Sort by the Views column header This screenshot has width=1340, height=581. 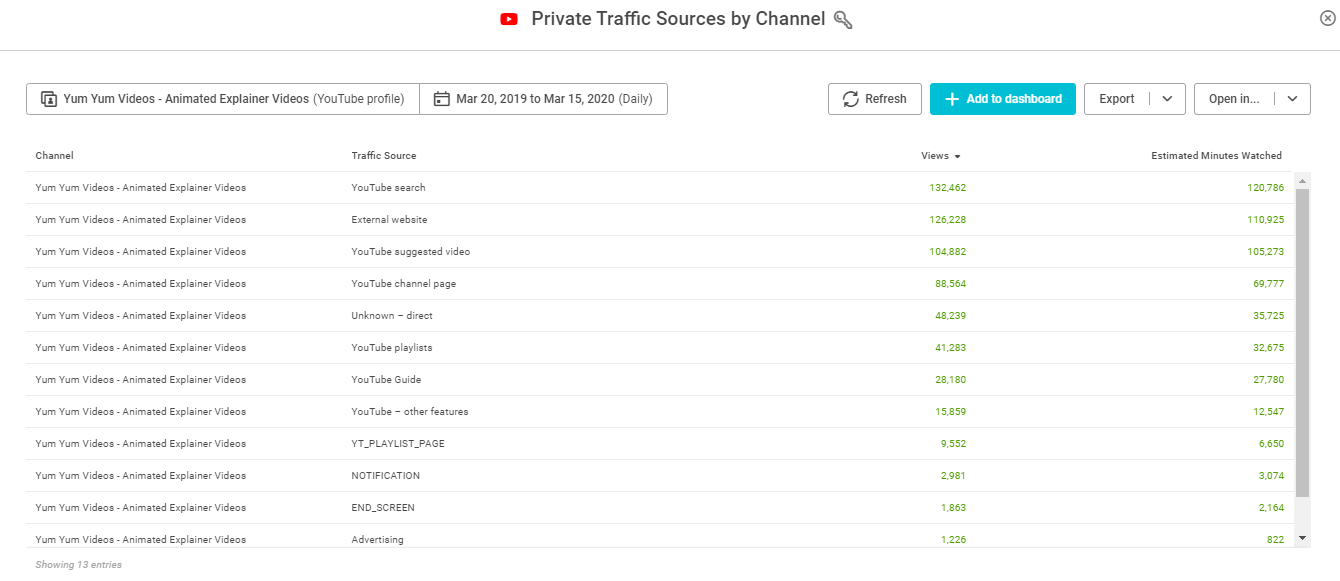click(940, 156)
